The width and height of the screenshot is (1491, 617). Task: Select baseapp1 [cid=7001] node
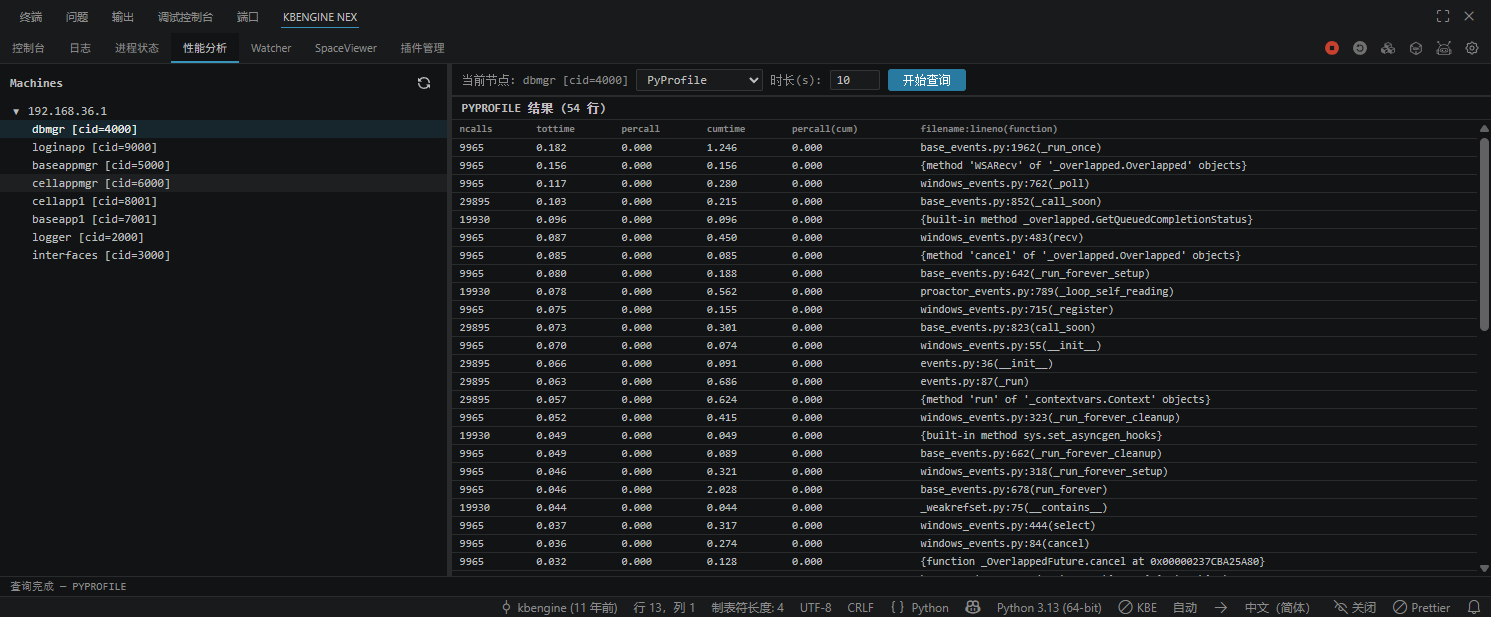[224, 219]
